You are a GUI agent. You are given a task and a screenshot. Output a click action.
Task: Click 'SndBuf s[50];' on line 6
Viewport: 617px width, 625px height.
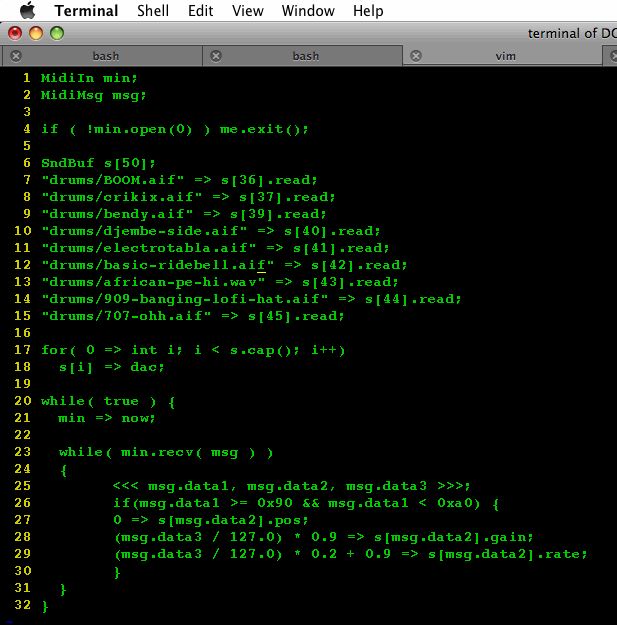click(98, 163)
